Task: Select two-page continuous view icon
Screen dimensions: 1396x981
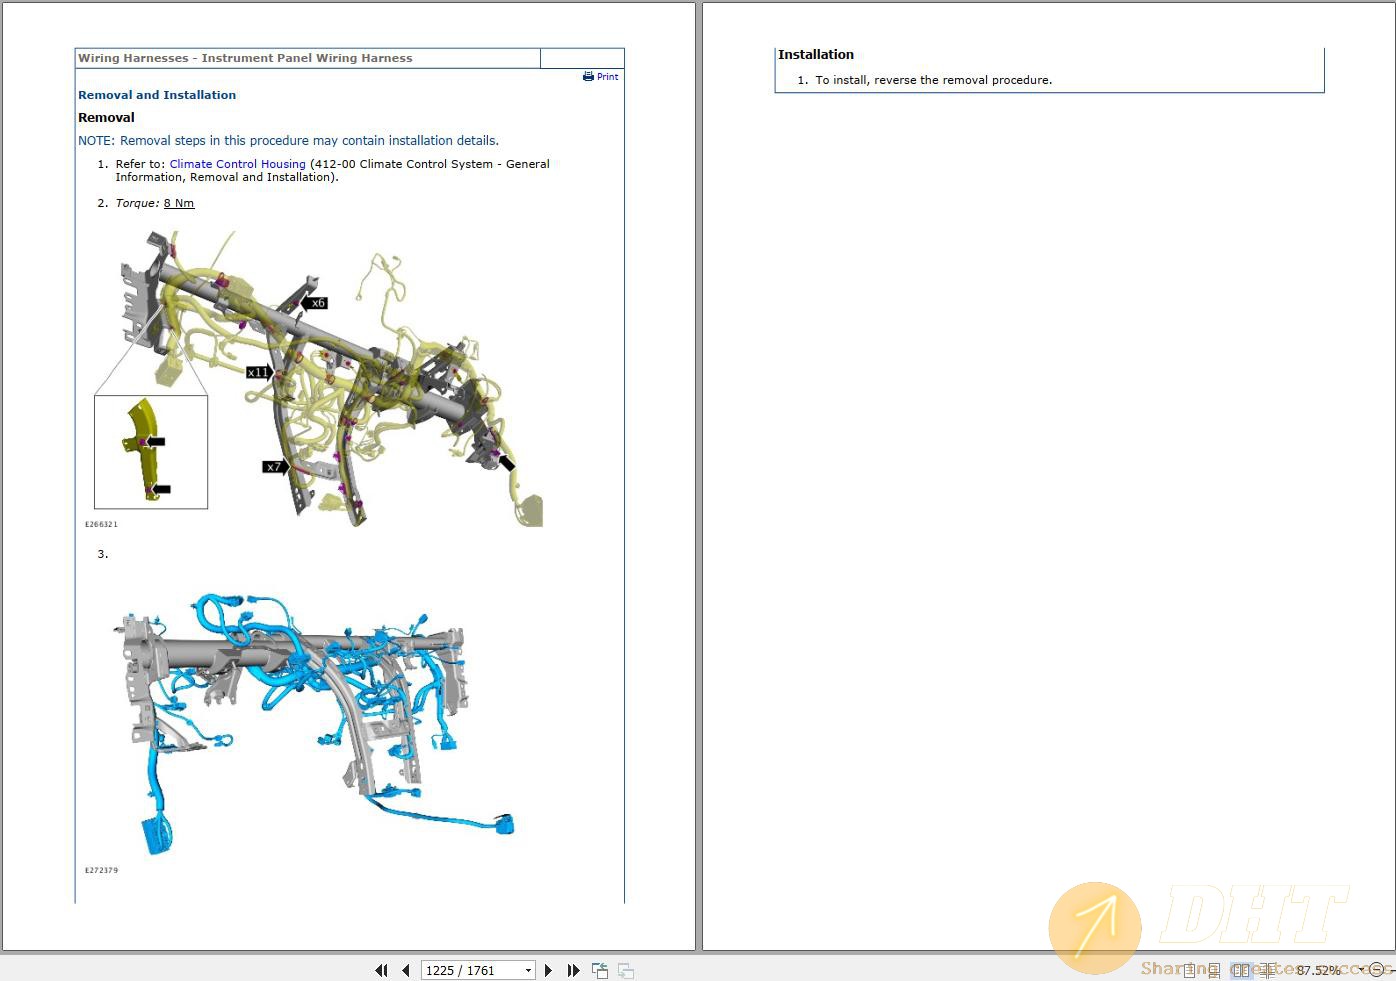Action: click(1267, 970)
